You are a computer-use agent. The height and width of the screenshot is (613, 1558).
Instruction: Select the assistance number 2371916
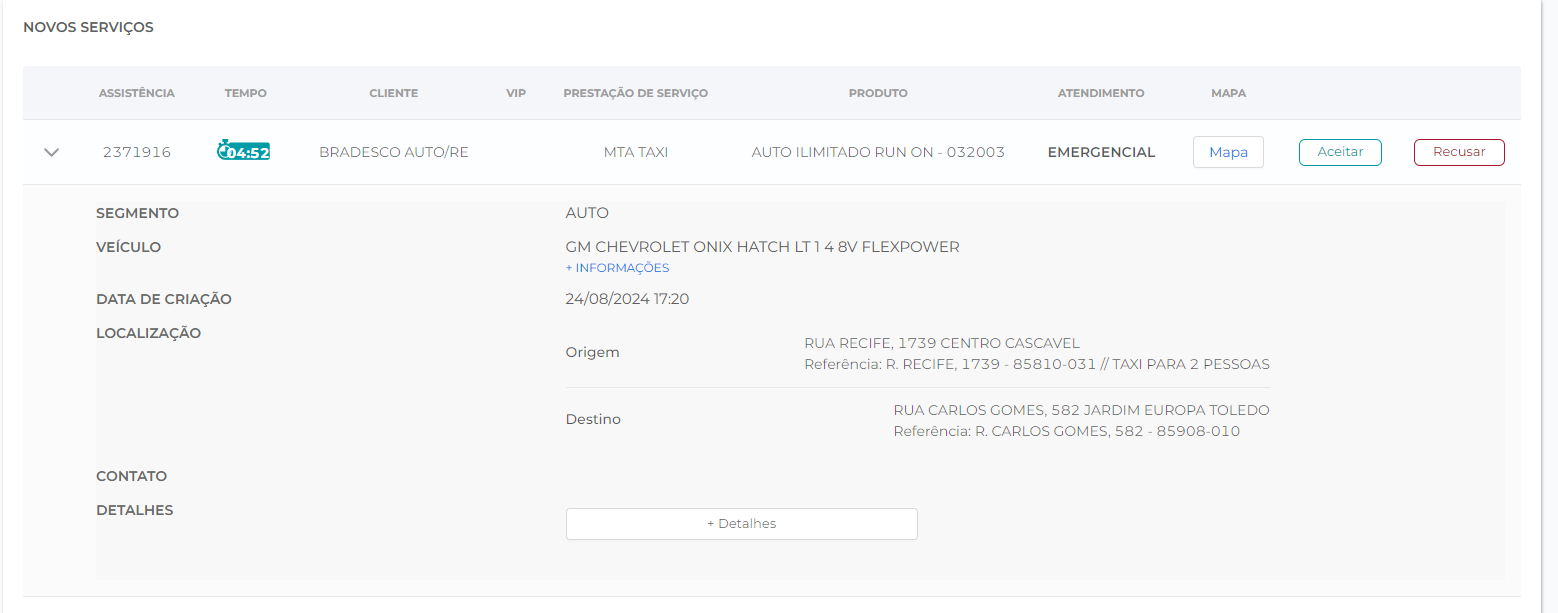[x=137, y=152]
